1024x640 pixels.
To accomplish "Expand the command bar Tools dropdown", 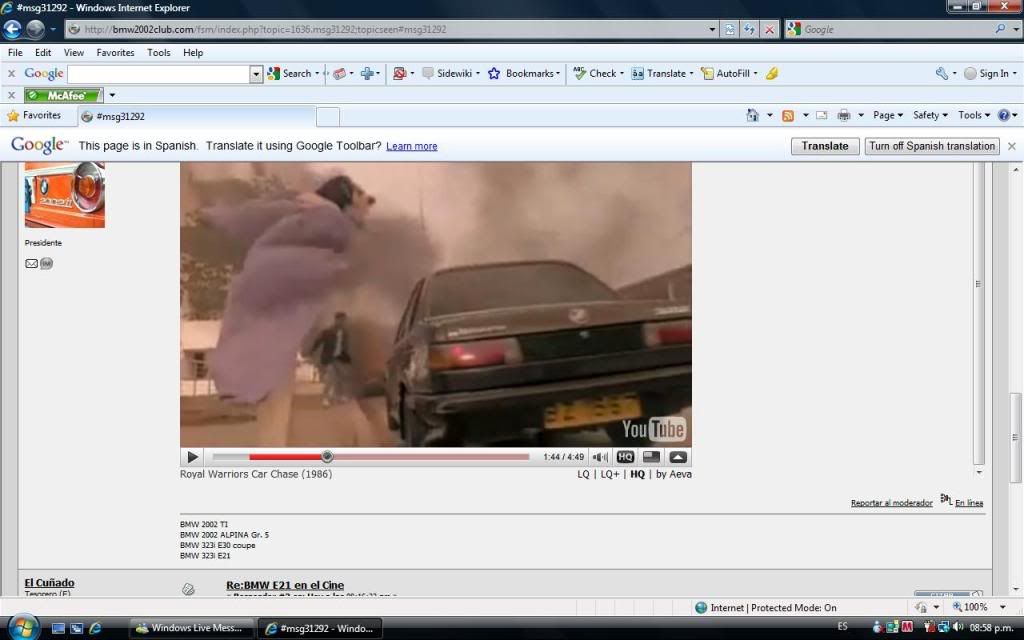I will tap(974, 115).
